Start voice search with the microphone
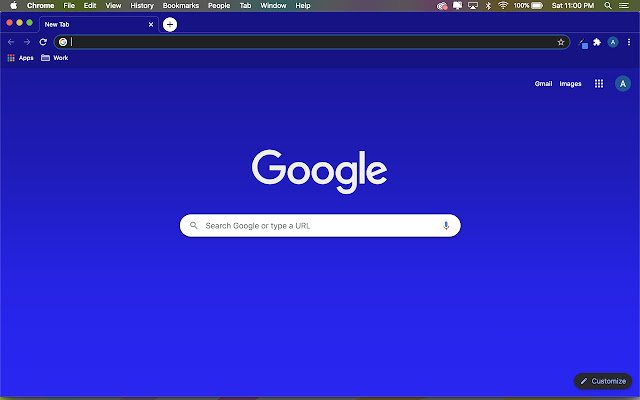The height and width of the screenshot is (400, 640). [x=446, y=225]
